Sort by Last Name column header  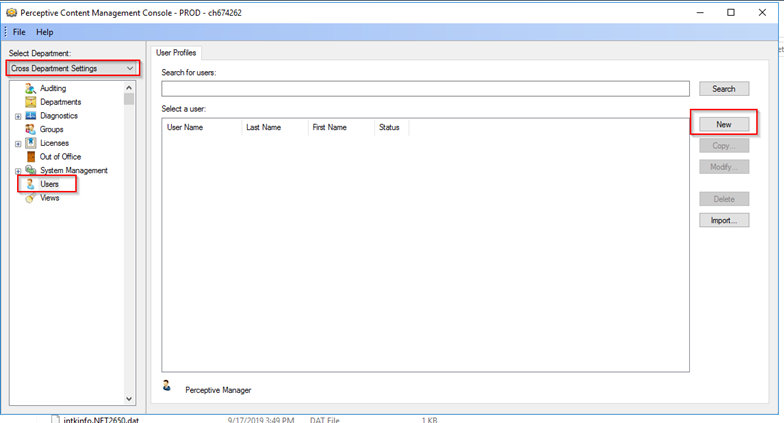point(274,128)
